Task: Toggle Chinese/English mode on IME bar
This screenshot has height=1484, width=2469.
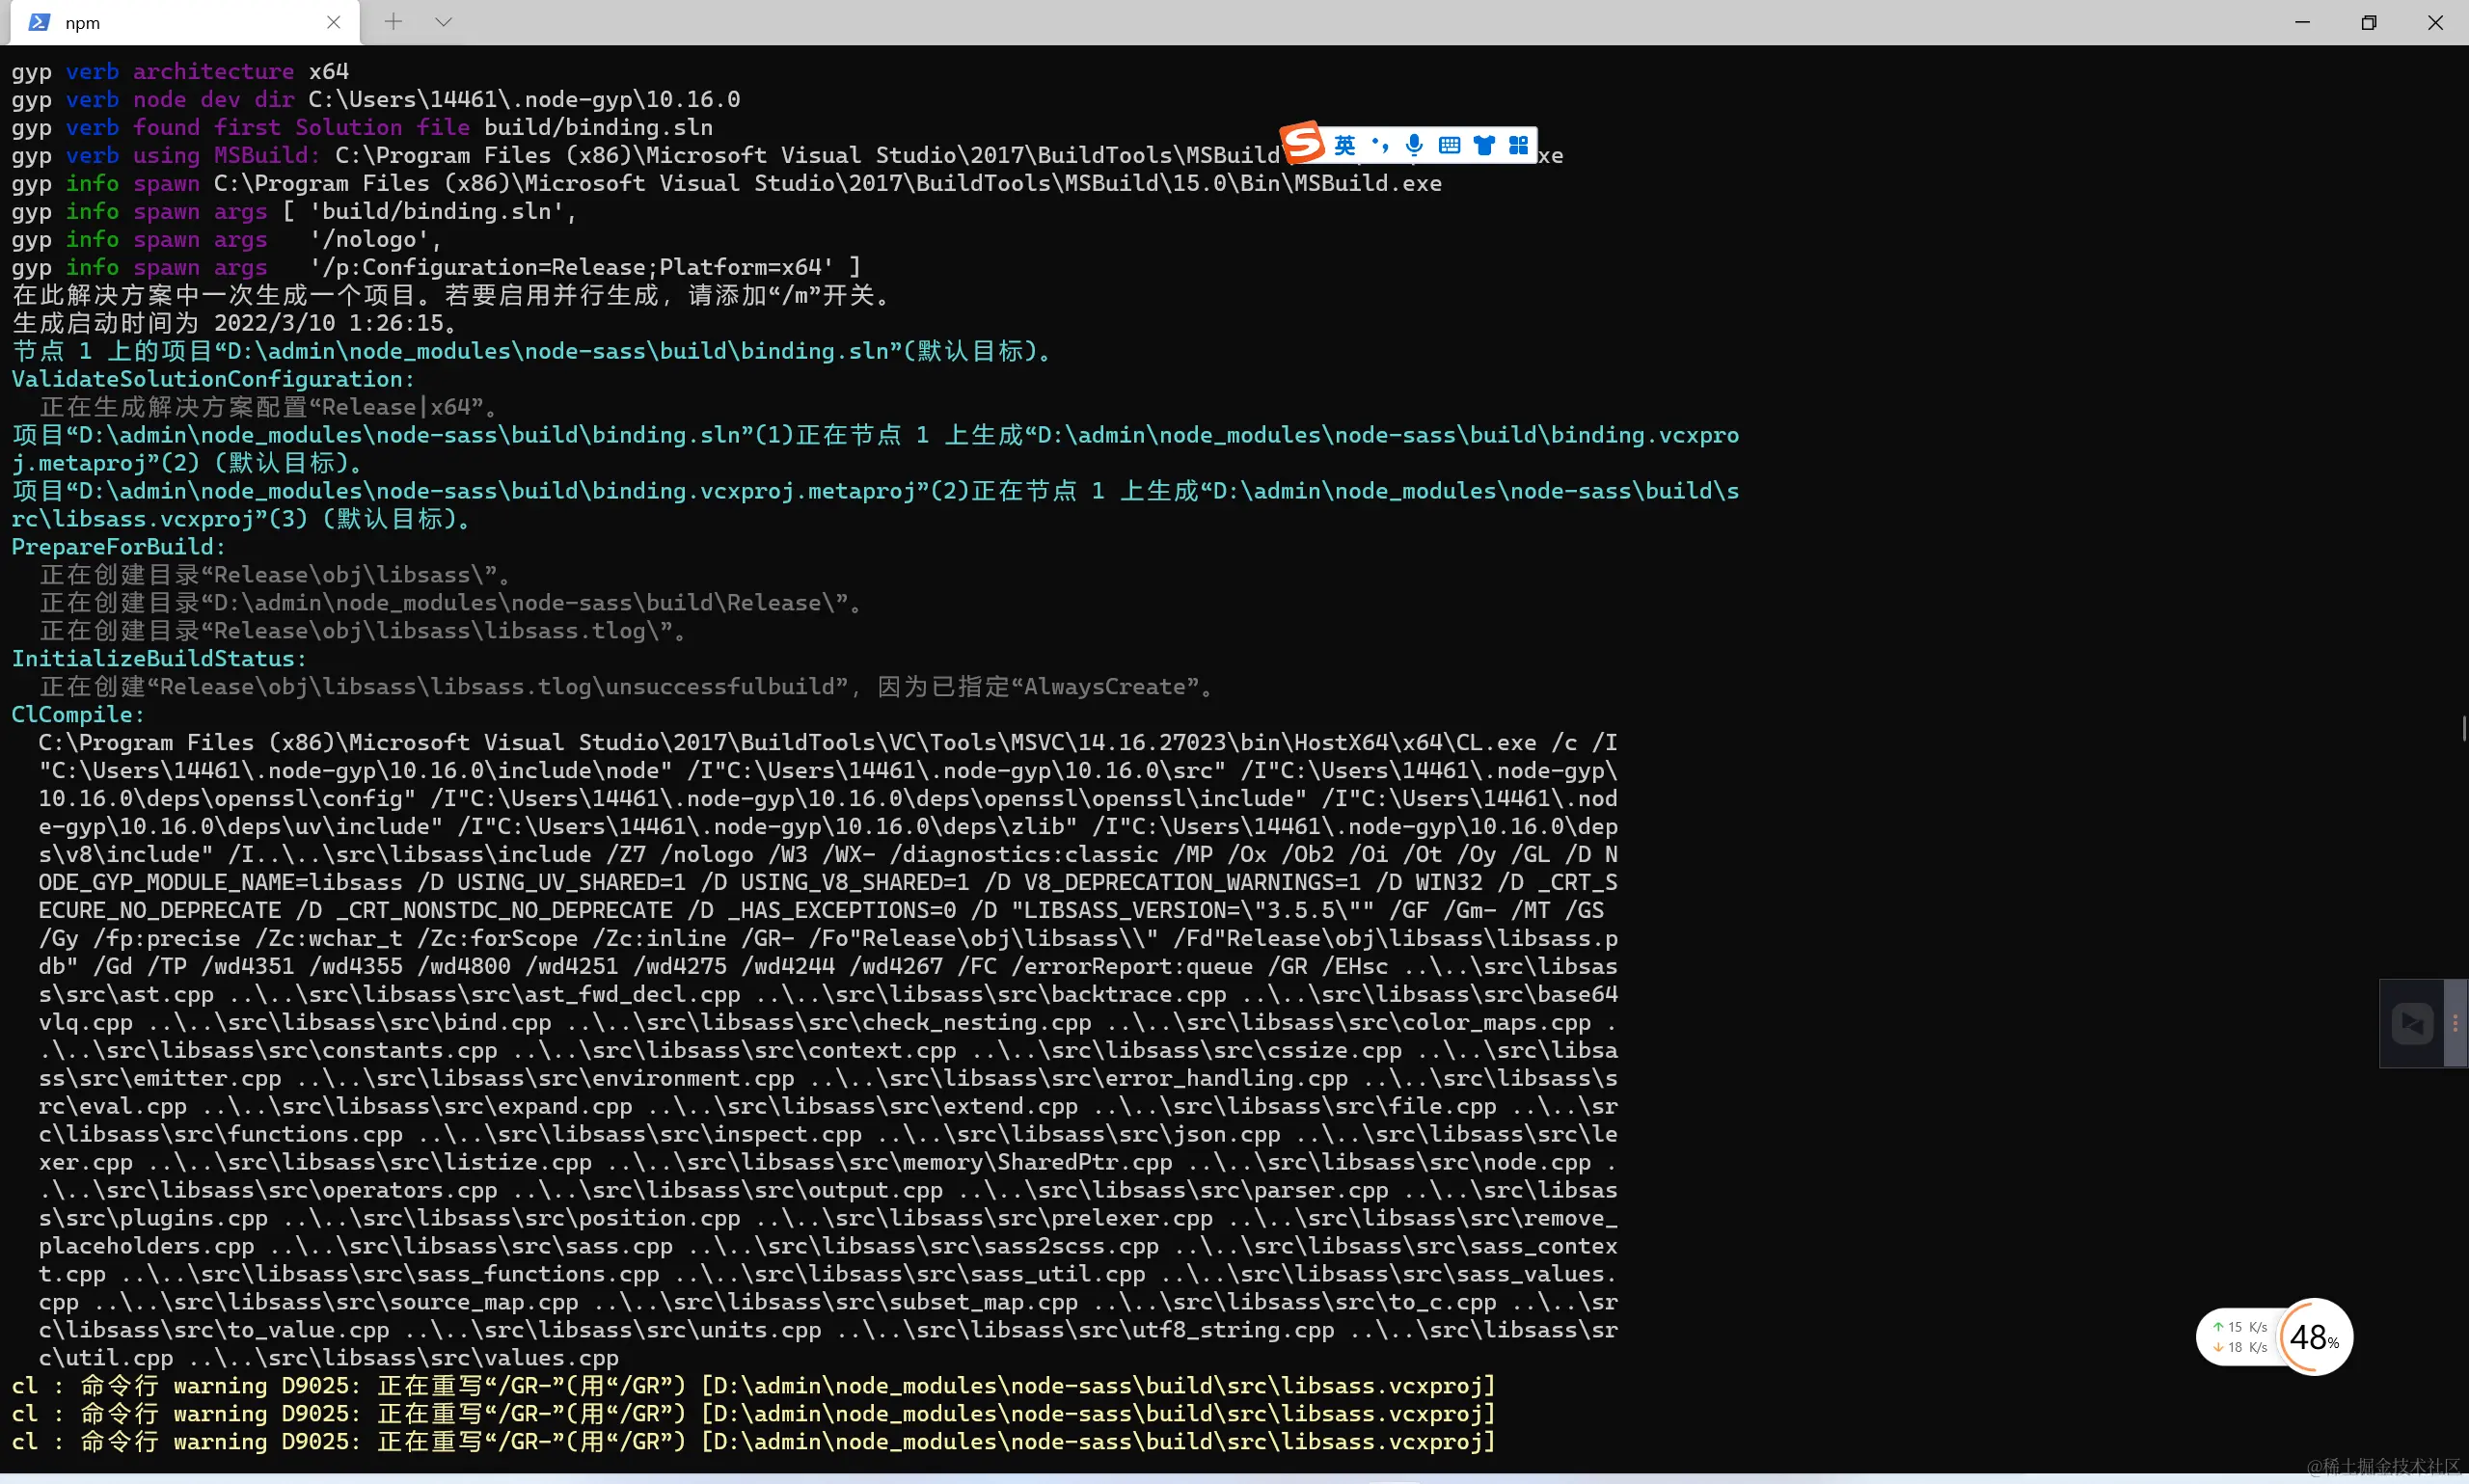Action: pos(1345,146)
